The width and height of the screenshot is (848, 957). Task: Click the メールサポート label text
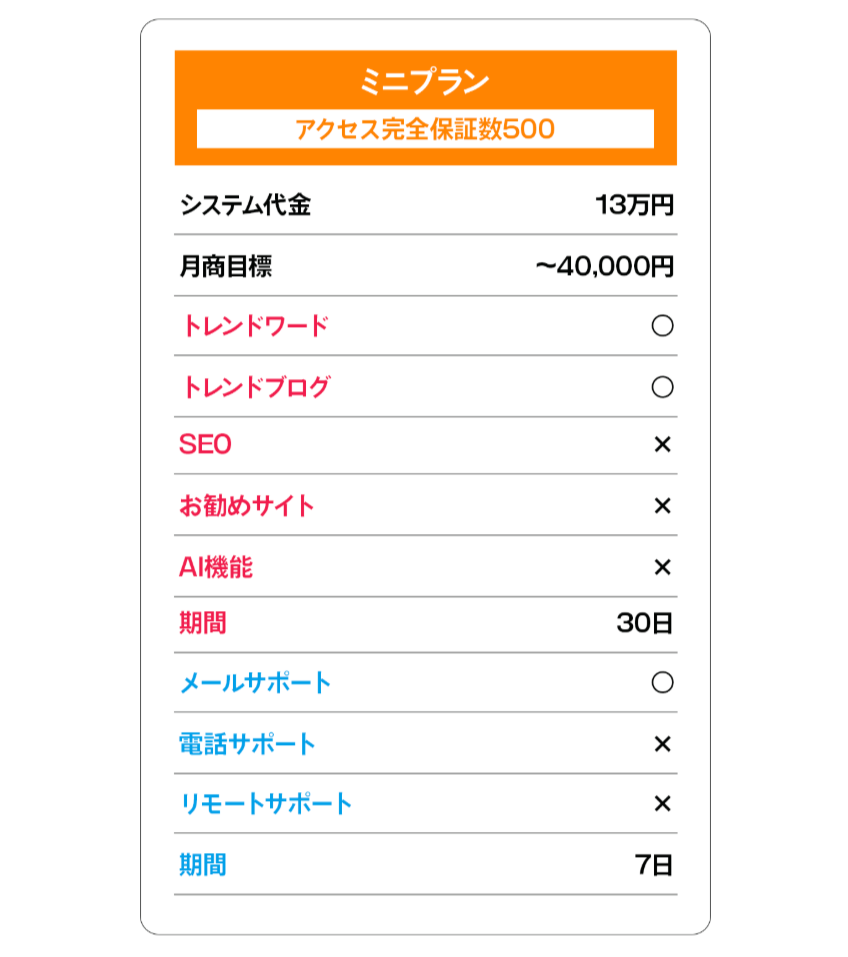(x=255, y=682)
